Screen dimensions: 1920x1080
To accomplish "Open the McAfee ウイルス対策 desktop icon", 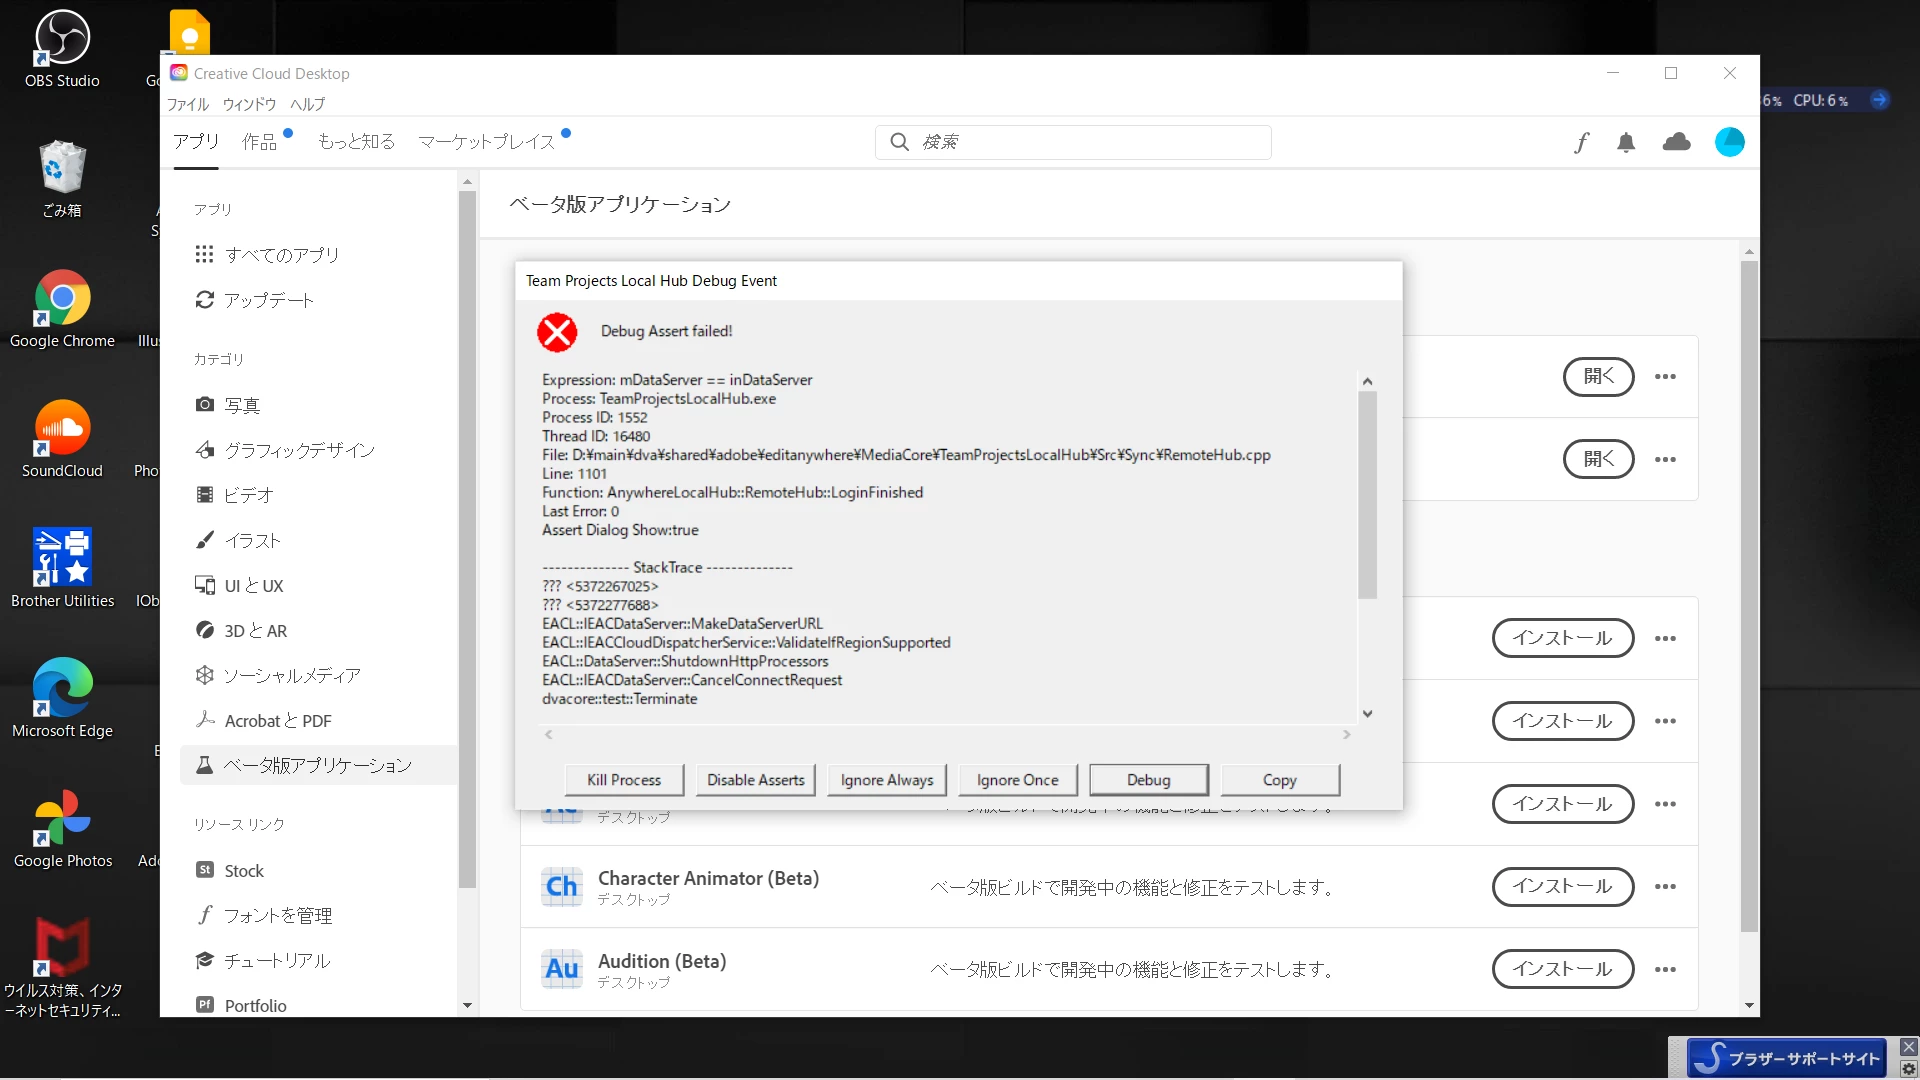I will coord(62,966).
